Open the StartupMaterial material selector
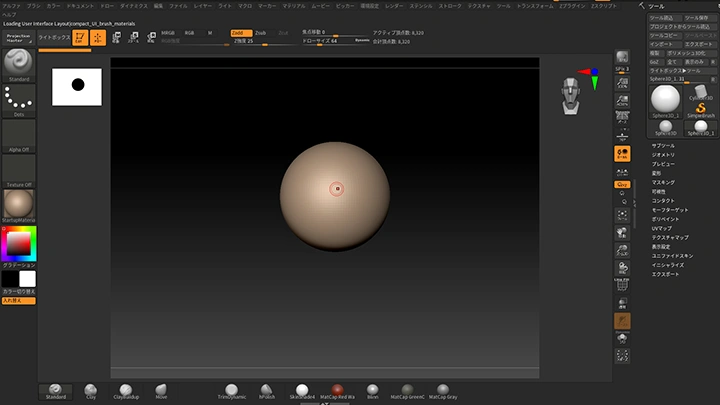Screen dimensions: 720x405 [19, 206]
